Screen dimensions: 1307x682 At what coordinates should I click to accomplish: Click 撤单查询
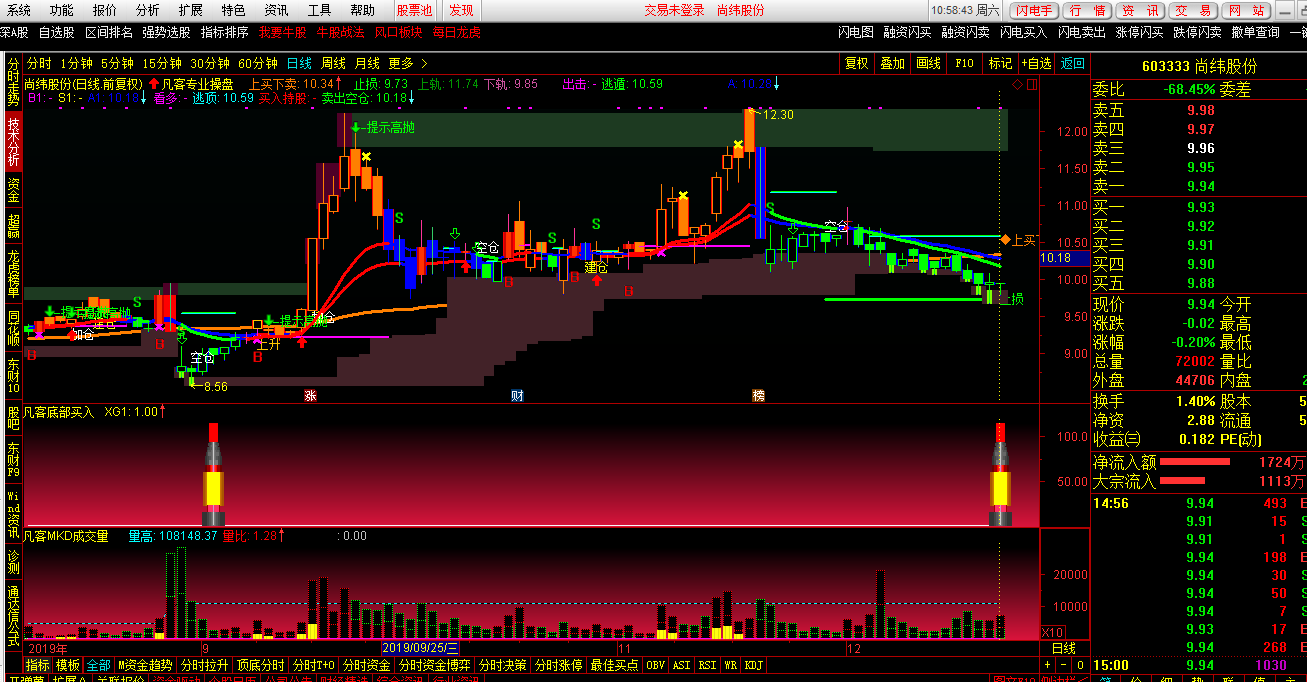point(1256,32)
